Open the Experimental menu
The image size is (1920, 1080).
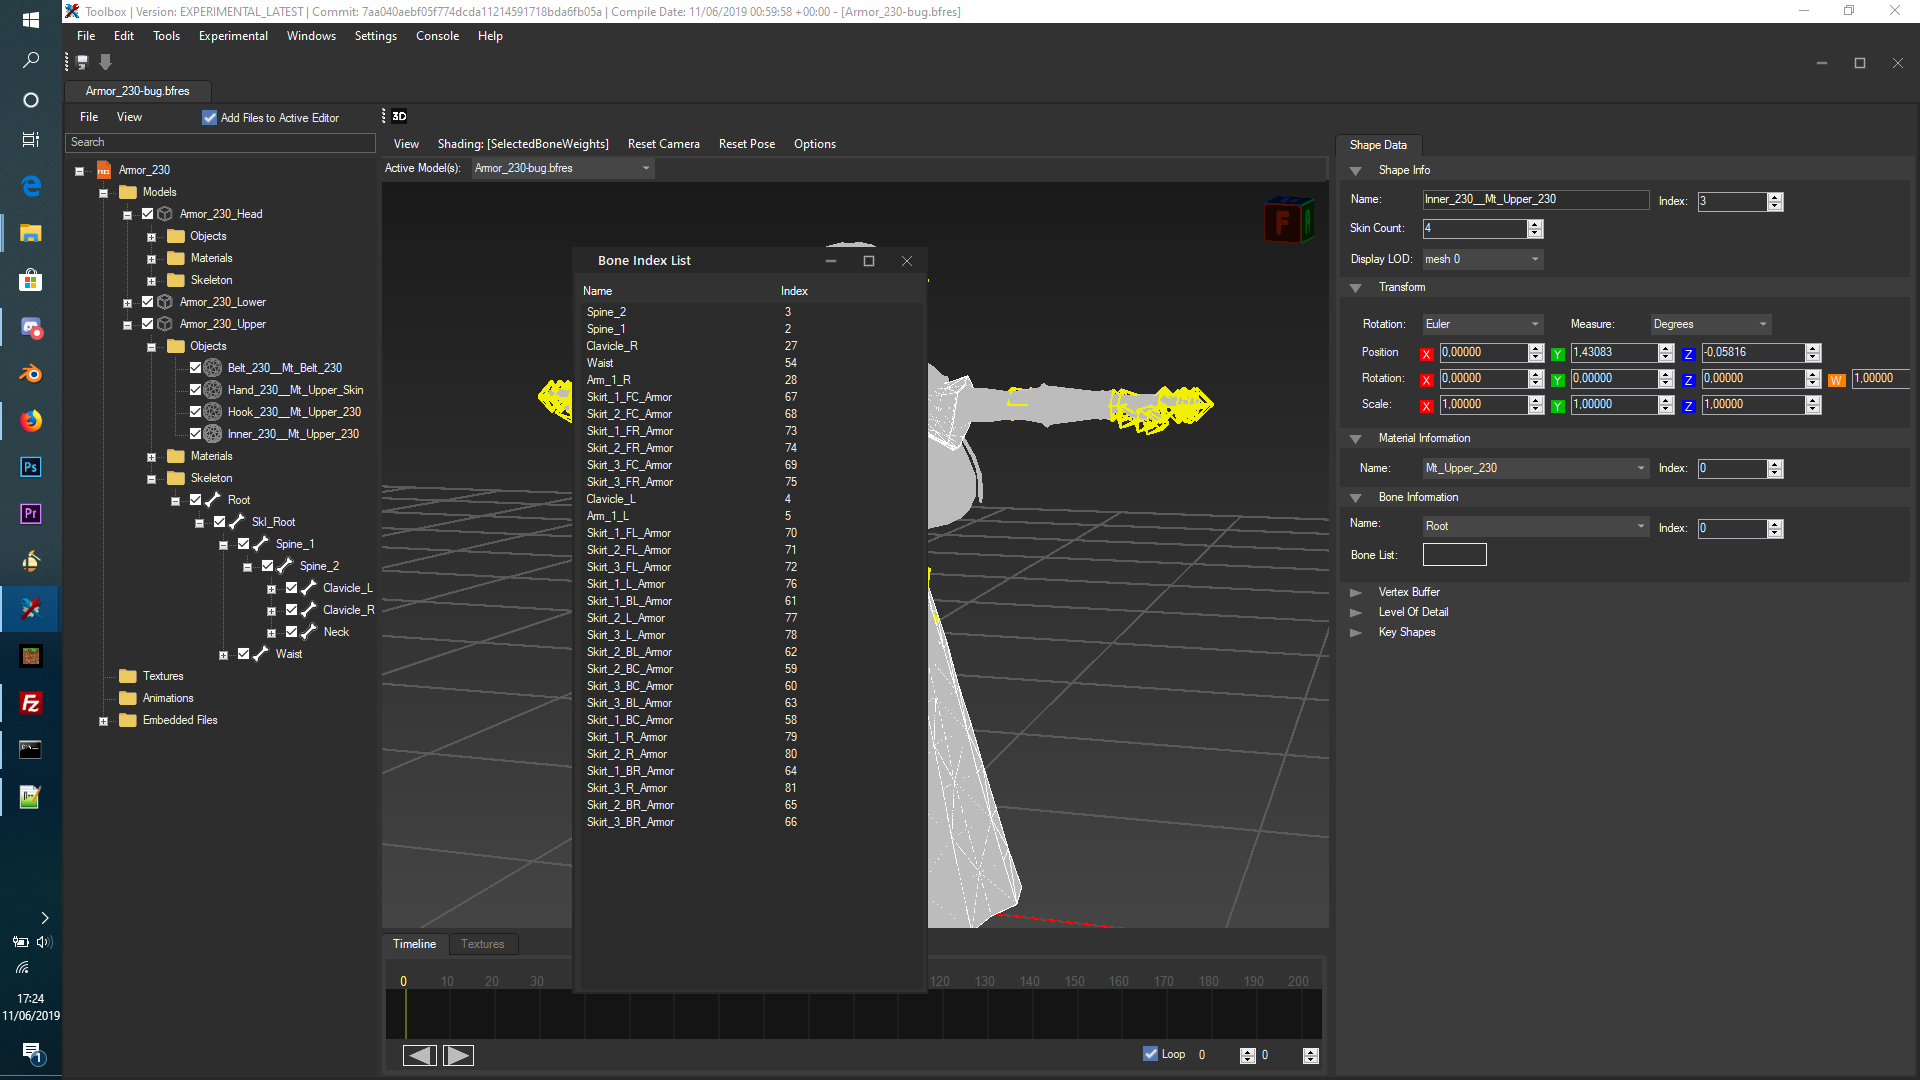pos(232,35)
